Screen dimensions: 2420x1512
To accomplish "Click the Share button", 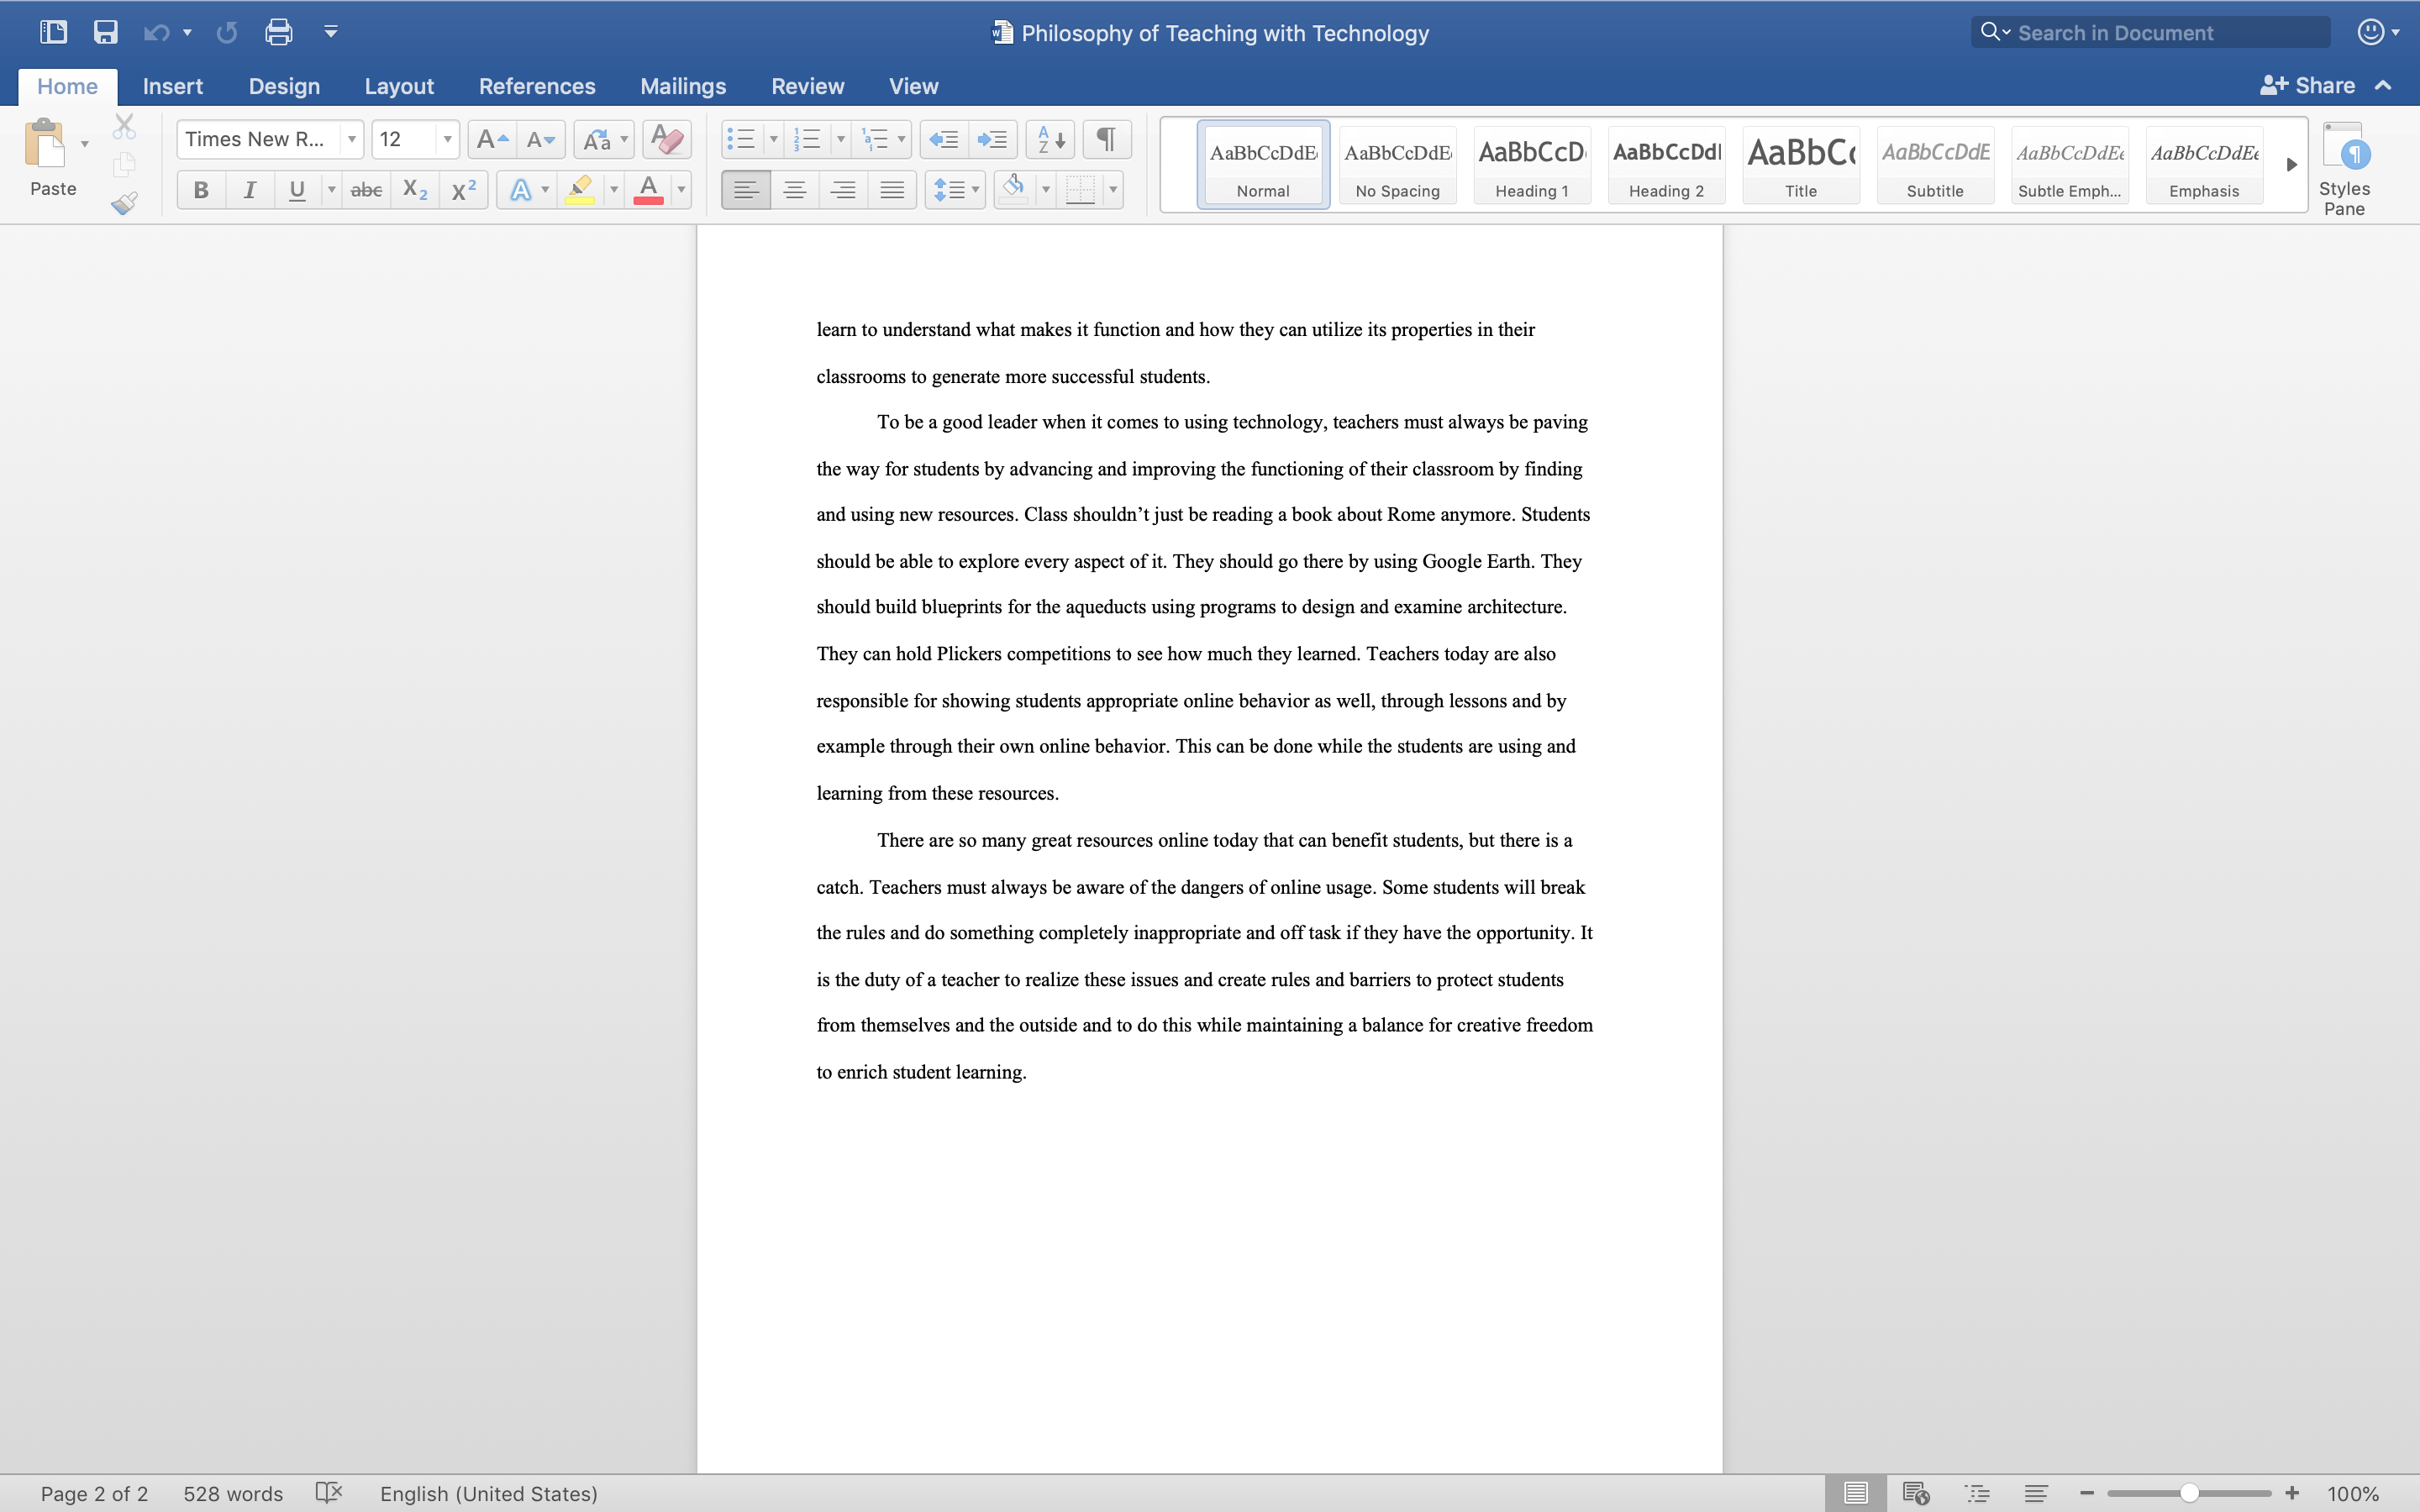I will point(2308,86).
